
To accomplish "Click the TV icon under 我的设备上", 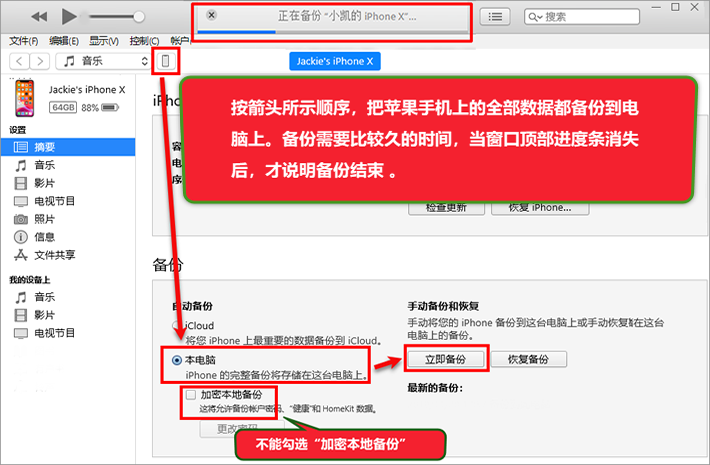I will (x=21, y=334).
